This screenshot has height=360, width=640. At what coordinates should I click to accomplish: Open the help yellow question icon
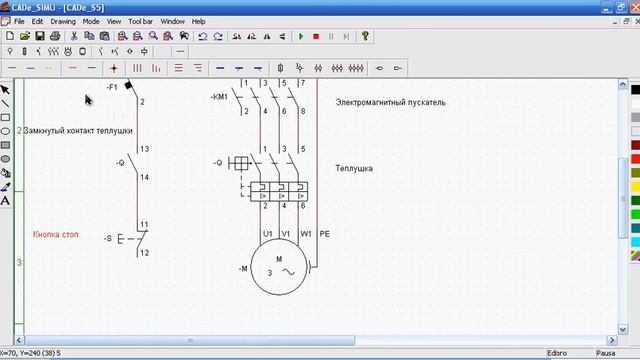coord(365,36)
